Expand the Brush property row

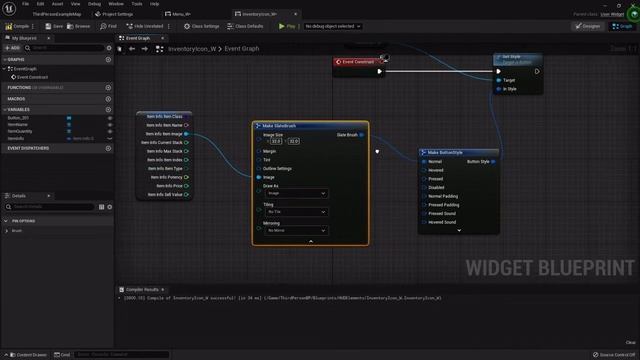point(7,231)
